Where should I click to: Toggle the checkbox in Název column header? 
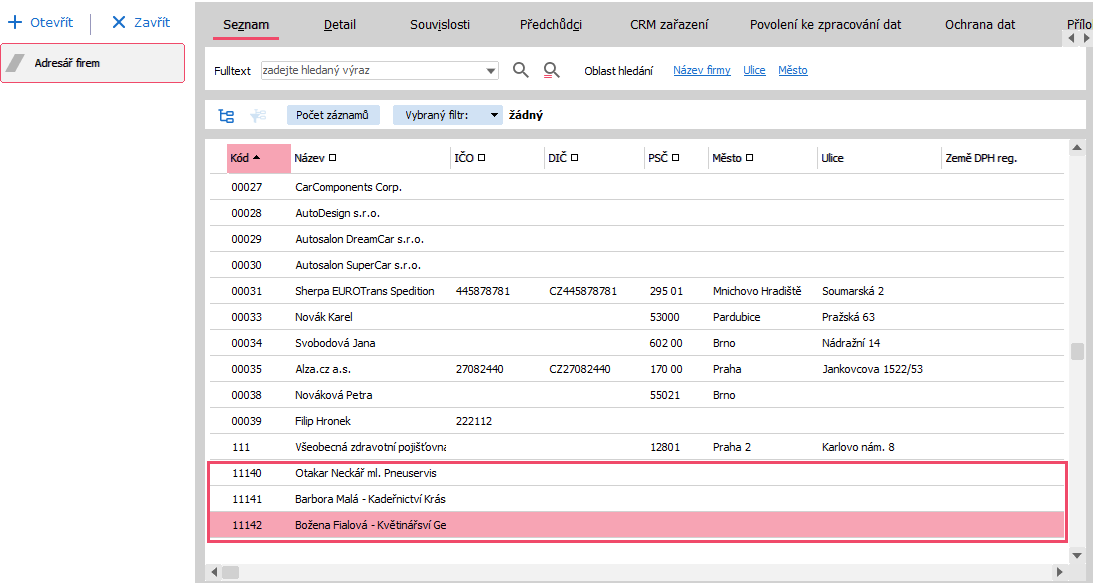tap(333, 158)
